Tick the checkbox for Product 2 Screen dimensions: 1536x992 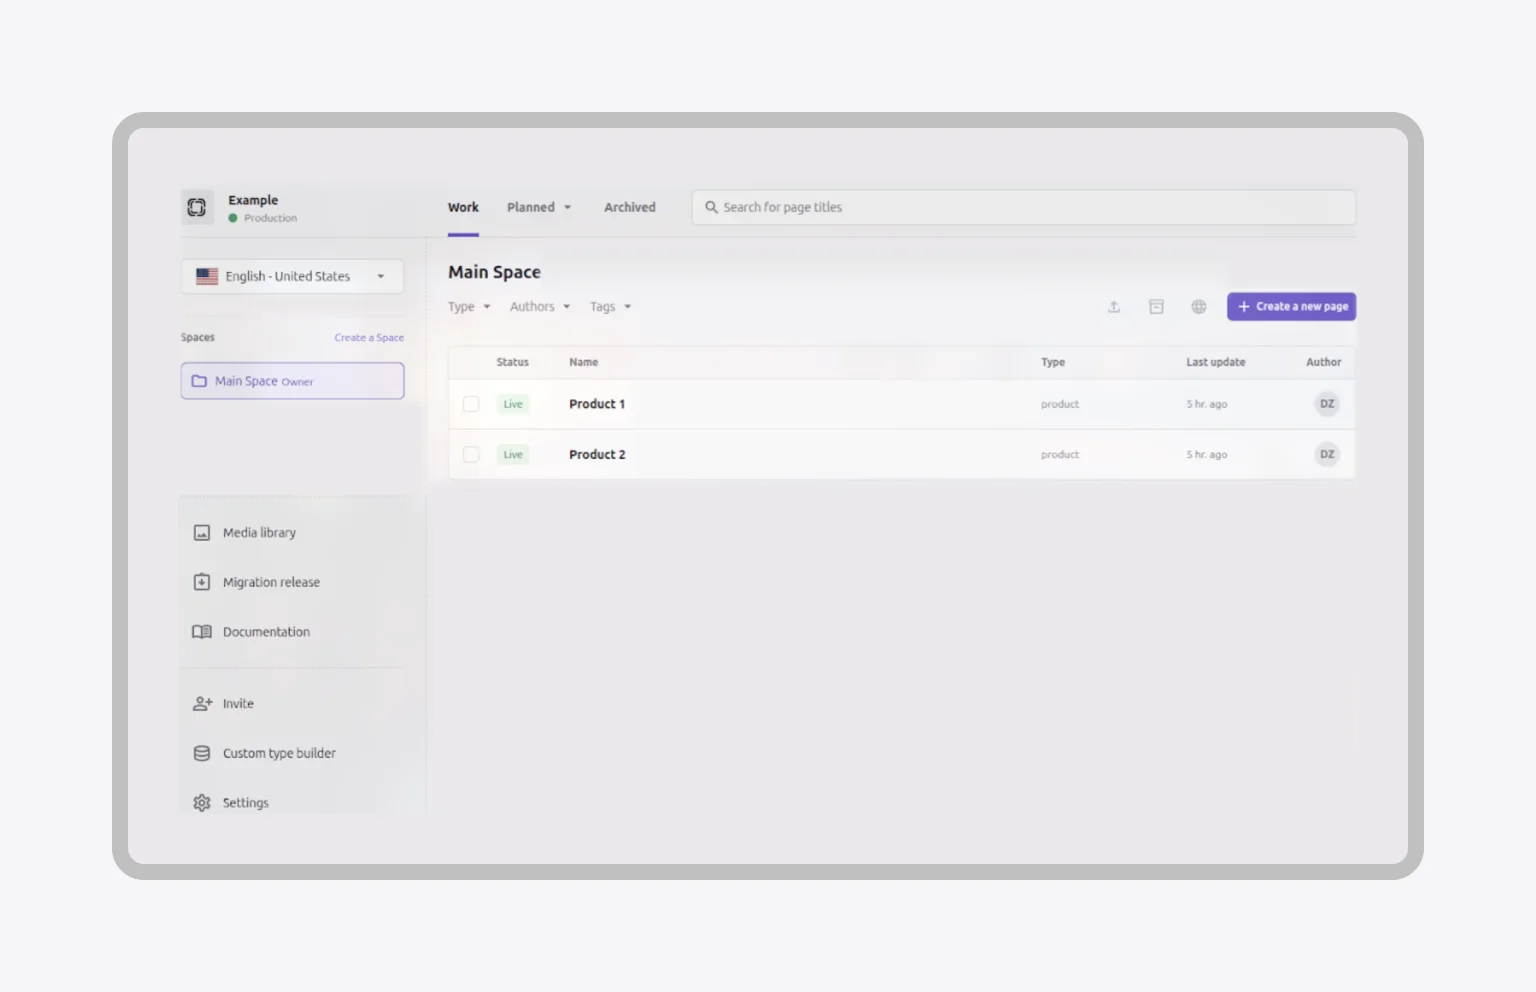click(x=471, y=454)
